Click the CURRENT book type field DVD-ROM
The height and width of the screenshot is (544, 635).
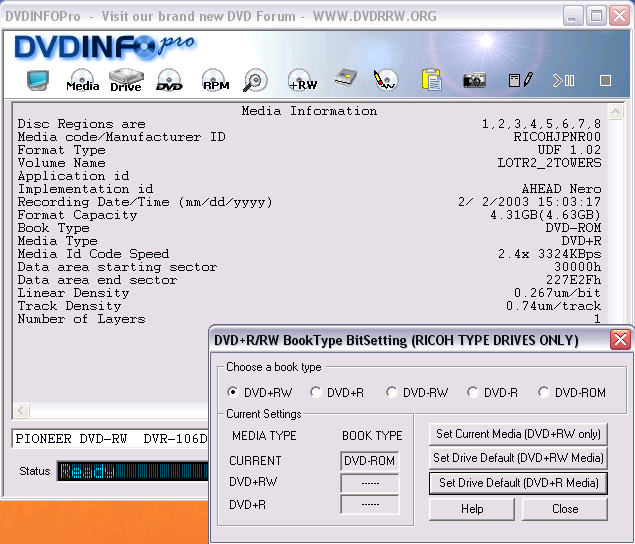pos(369,461)
